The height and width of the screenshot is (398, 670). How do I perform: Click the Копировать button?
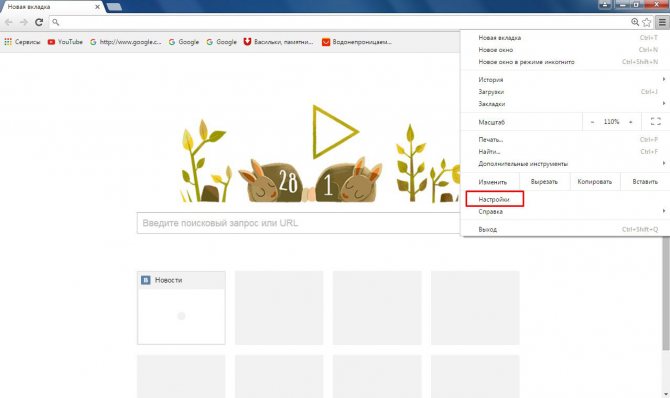coord(595,182)
